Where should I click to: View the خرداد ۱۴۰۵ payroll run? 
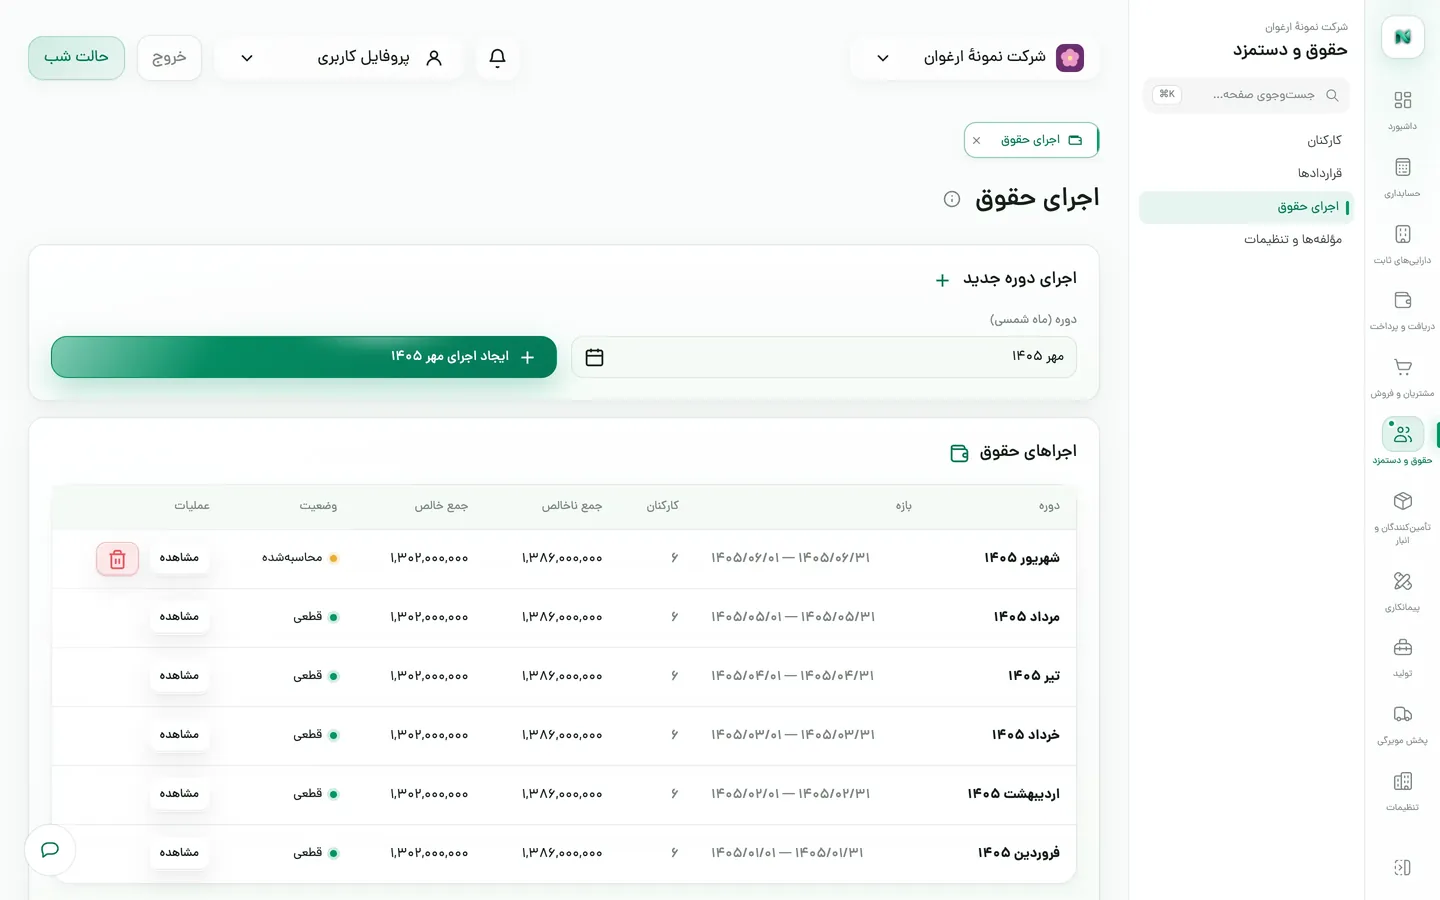point(179,735)
